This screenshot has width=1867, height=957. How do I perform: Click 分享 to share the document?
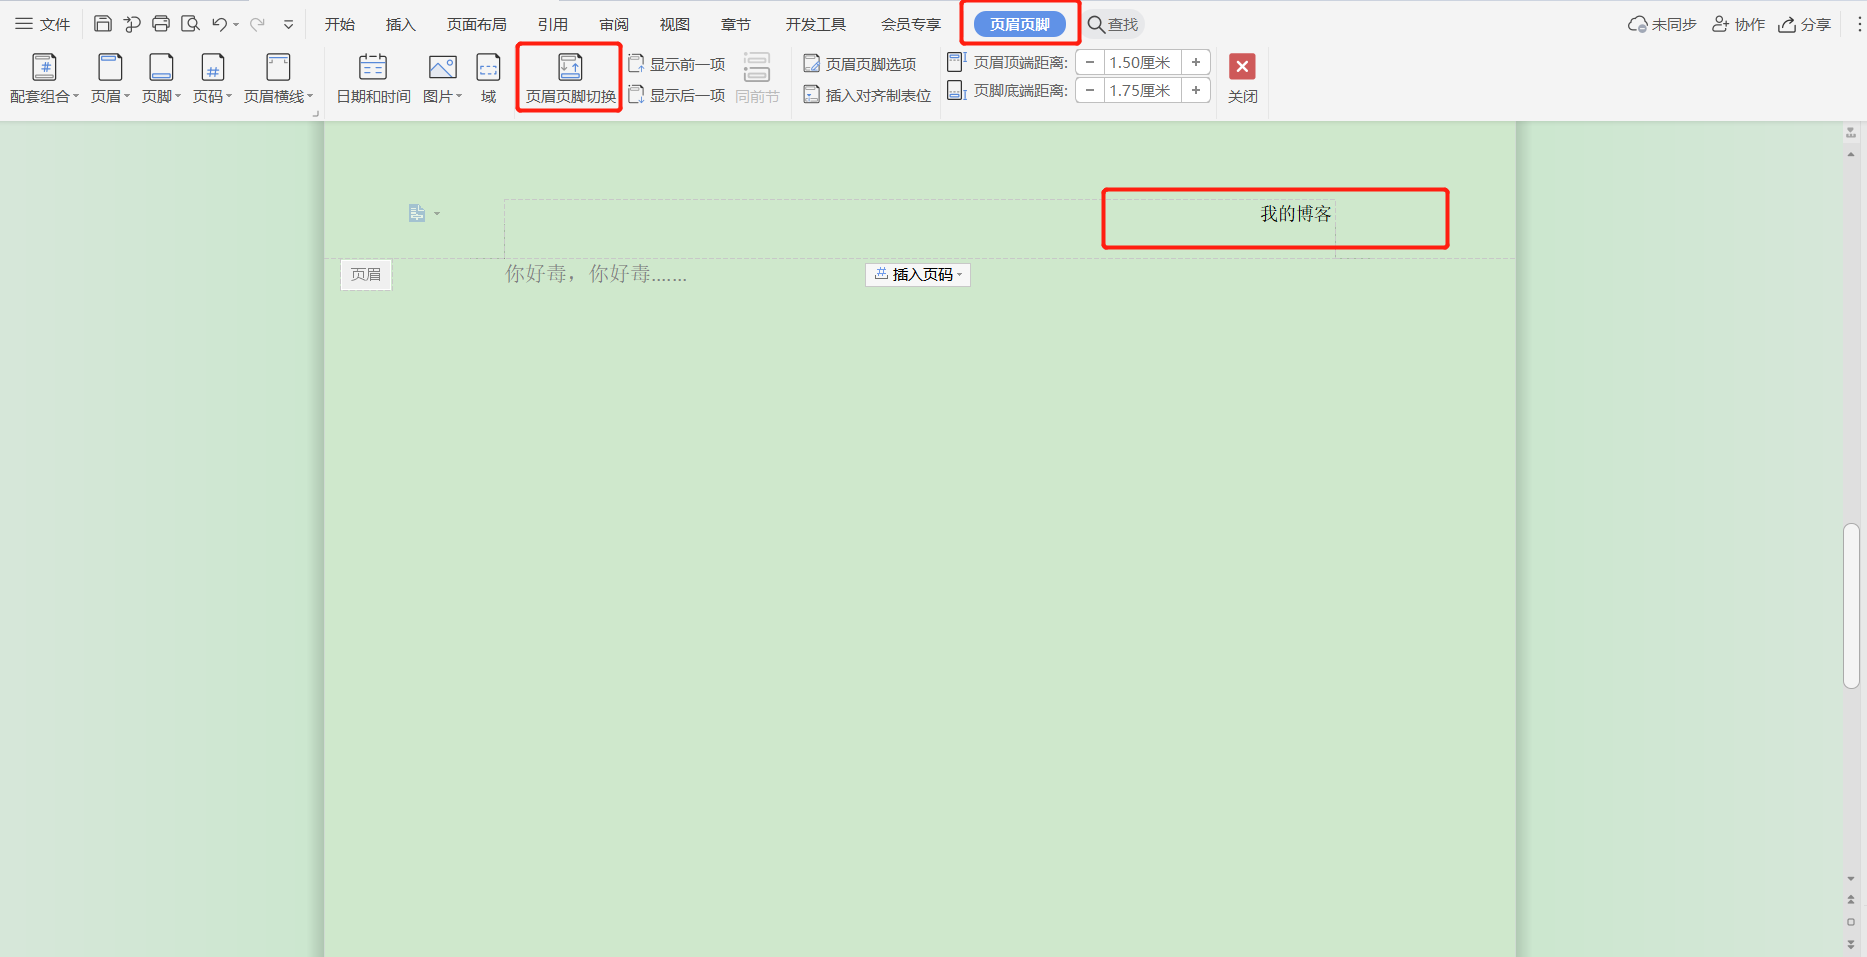point(1803,23)
